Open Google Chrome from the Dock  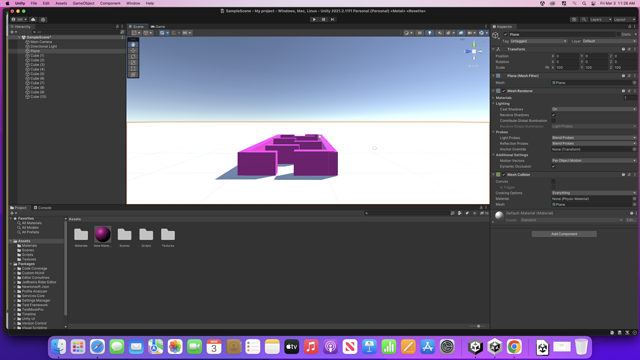[514, 347]
